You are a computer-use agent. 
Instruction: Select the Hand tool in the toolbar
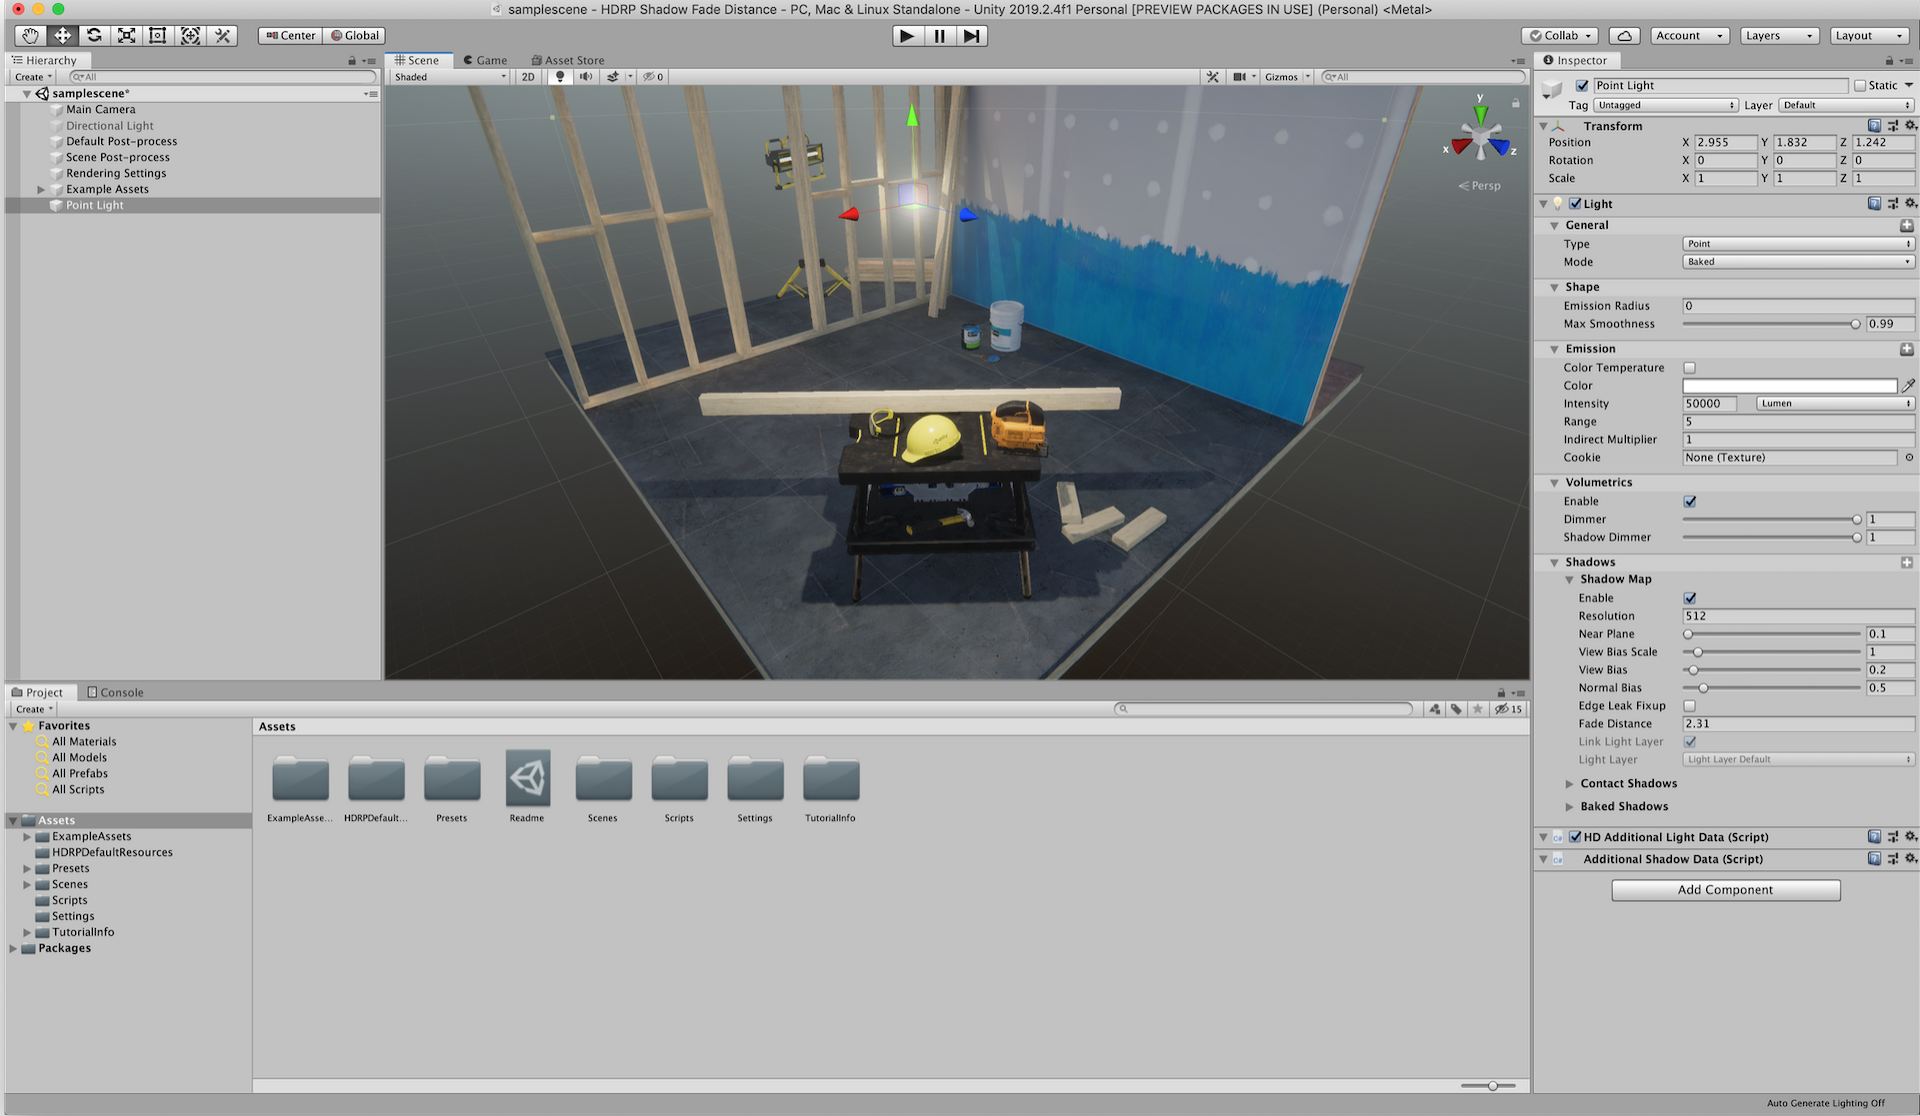click(28, 35)
